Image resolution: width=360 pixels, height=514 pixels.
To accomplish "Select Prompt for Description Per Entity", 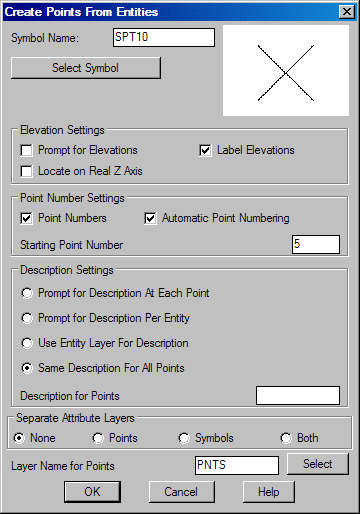I will tap(27, 318).
